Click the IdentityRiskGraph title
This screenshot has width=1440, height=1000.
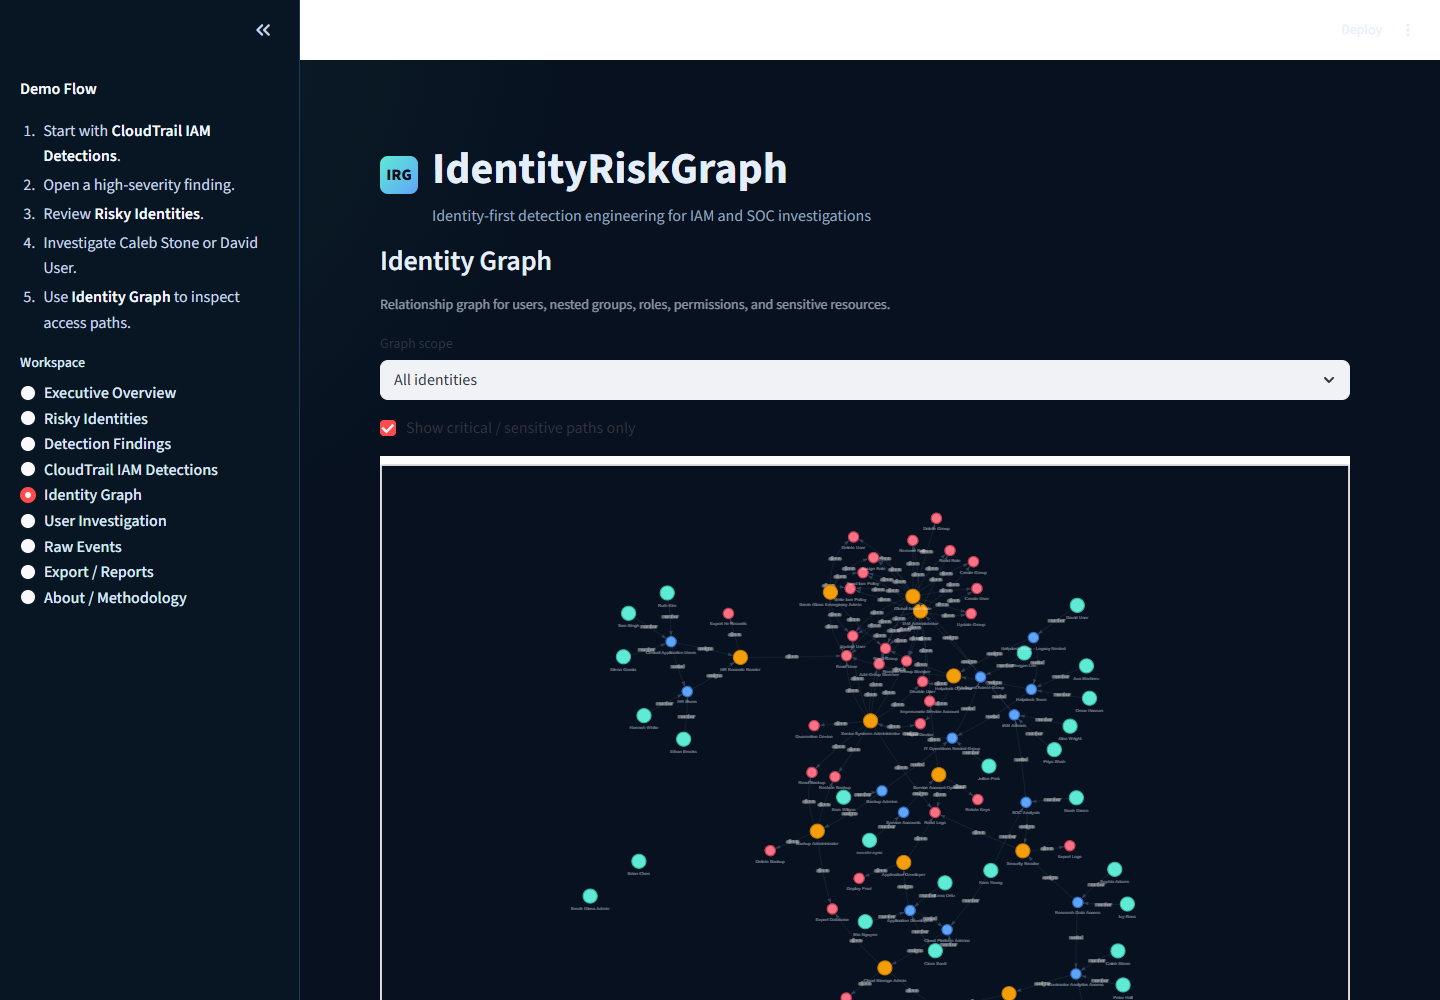click(610, 168)
